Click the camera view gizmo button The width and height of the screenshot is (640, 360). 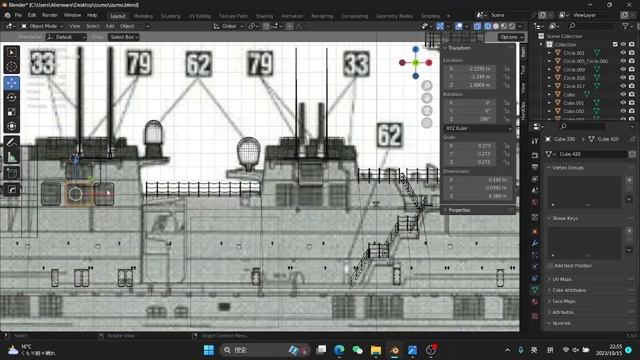(427, 110)
